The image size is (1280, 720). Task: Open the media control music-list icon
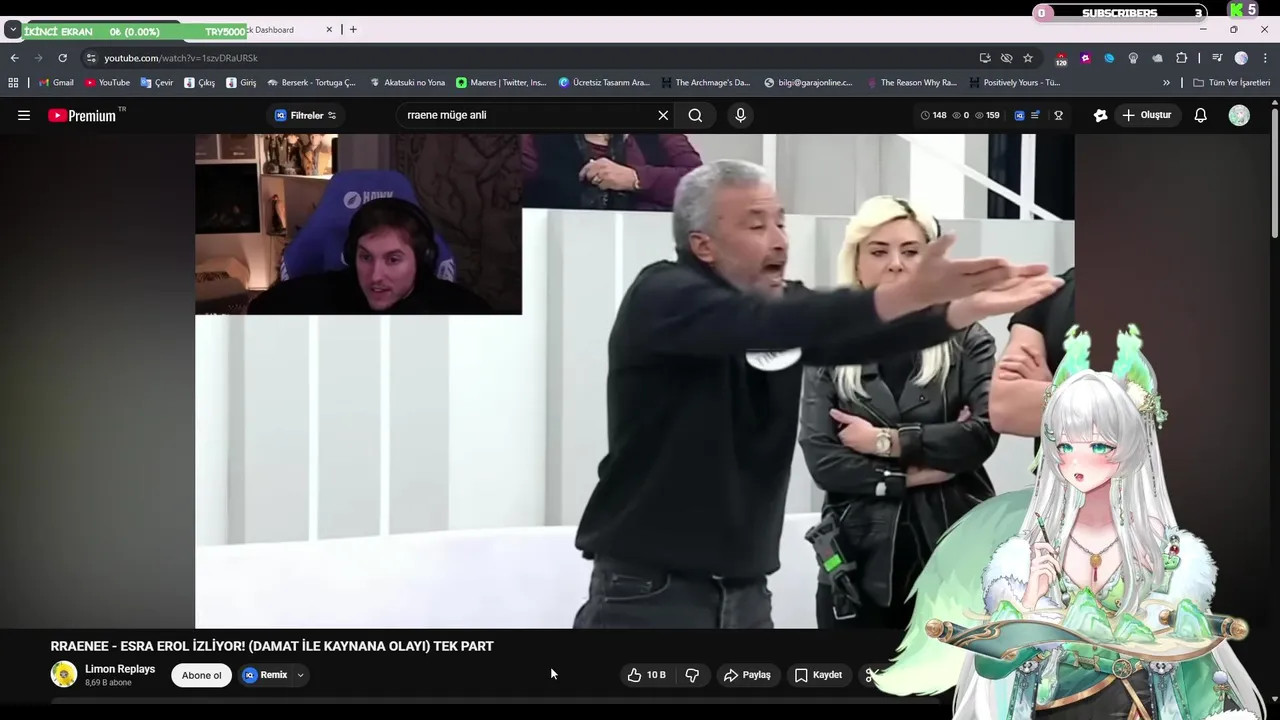click(x=1217, y=58)
